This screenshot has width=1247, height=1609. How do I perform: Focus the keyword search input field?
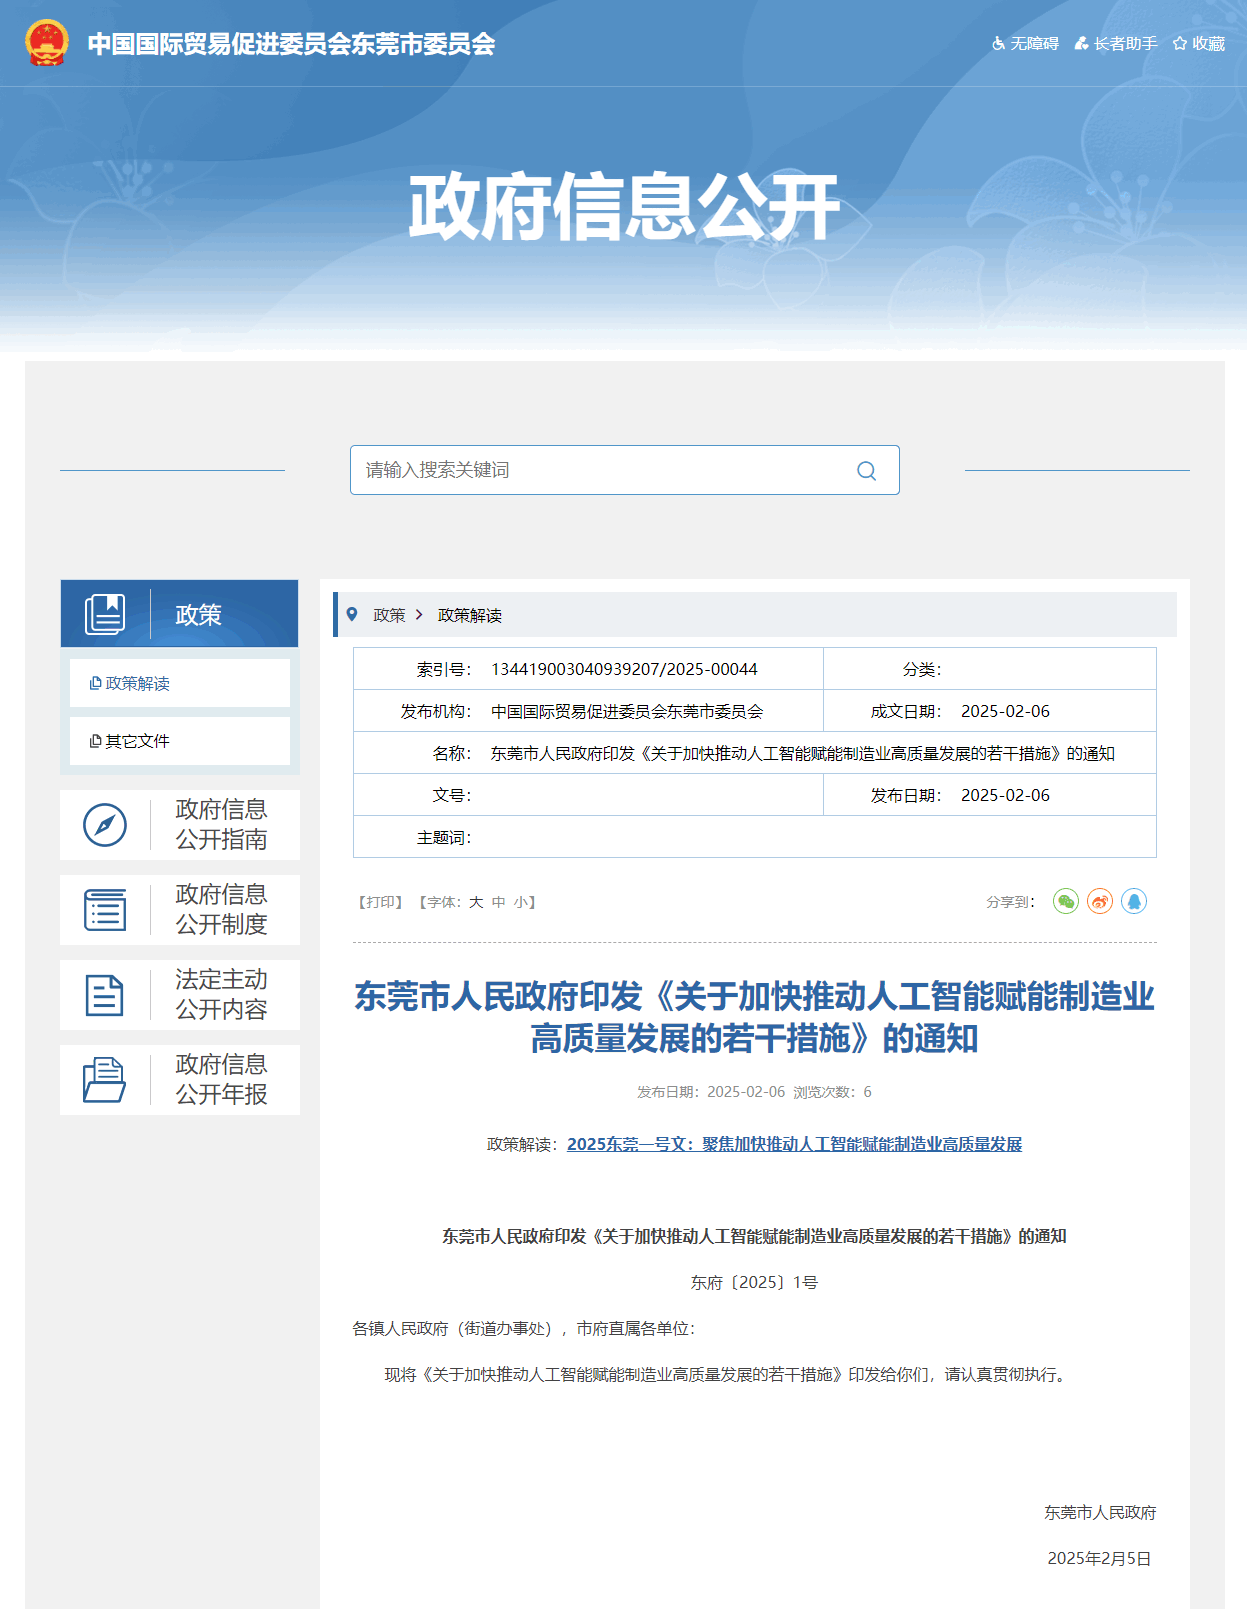[600, 470]
